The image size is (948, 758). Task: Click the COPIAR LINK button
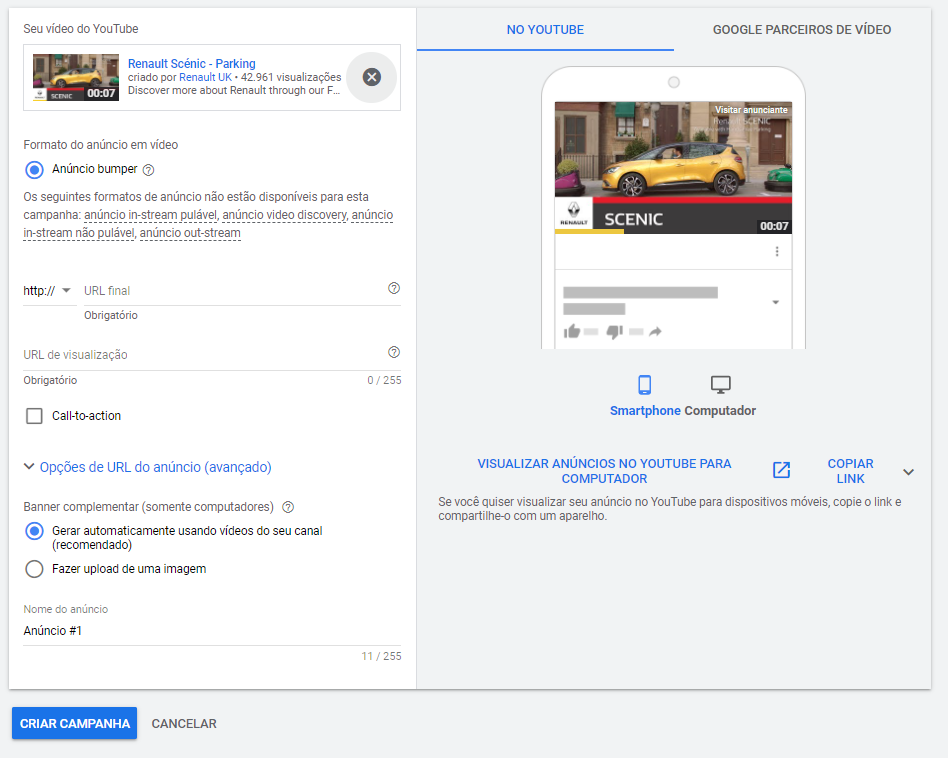850,471
